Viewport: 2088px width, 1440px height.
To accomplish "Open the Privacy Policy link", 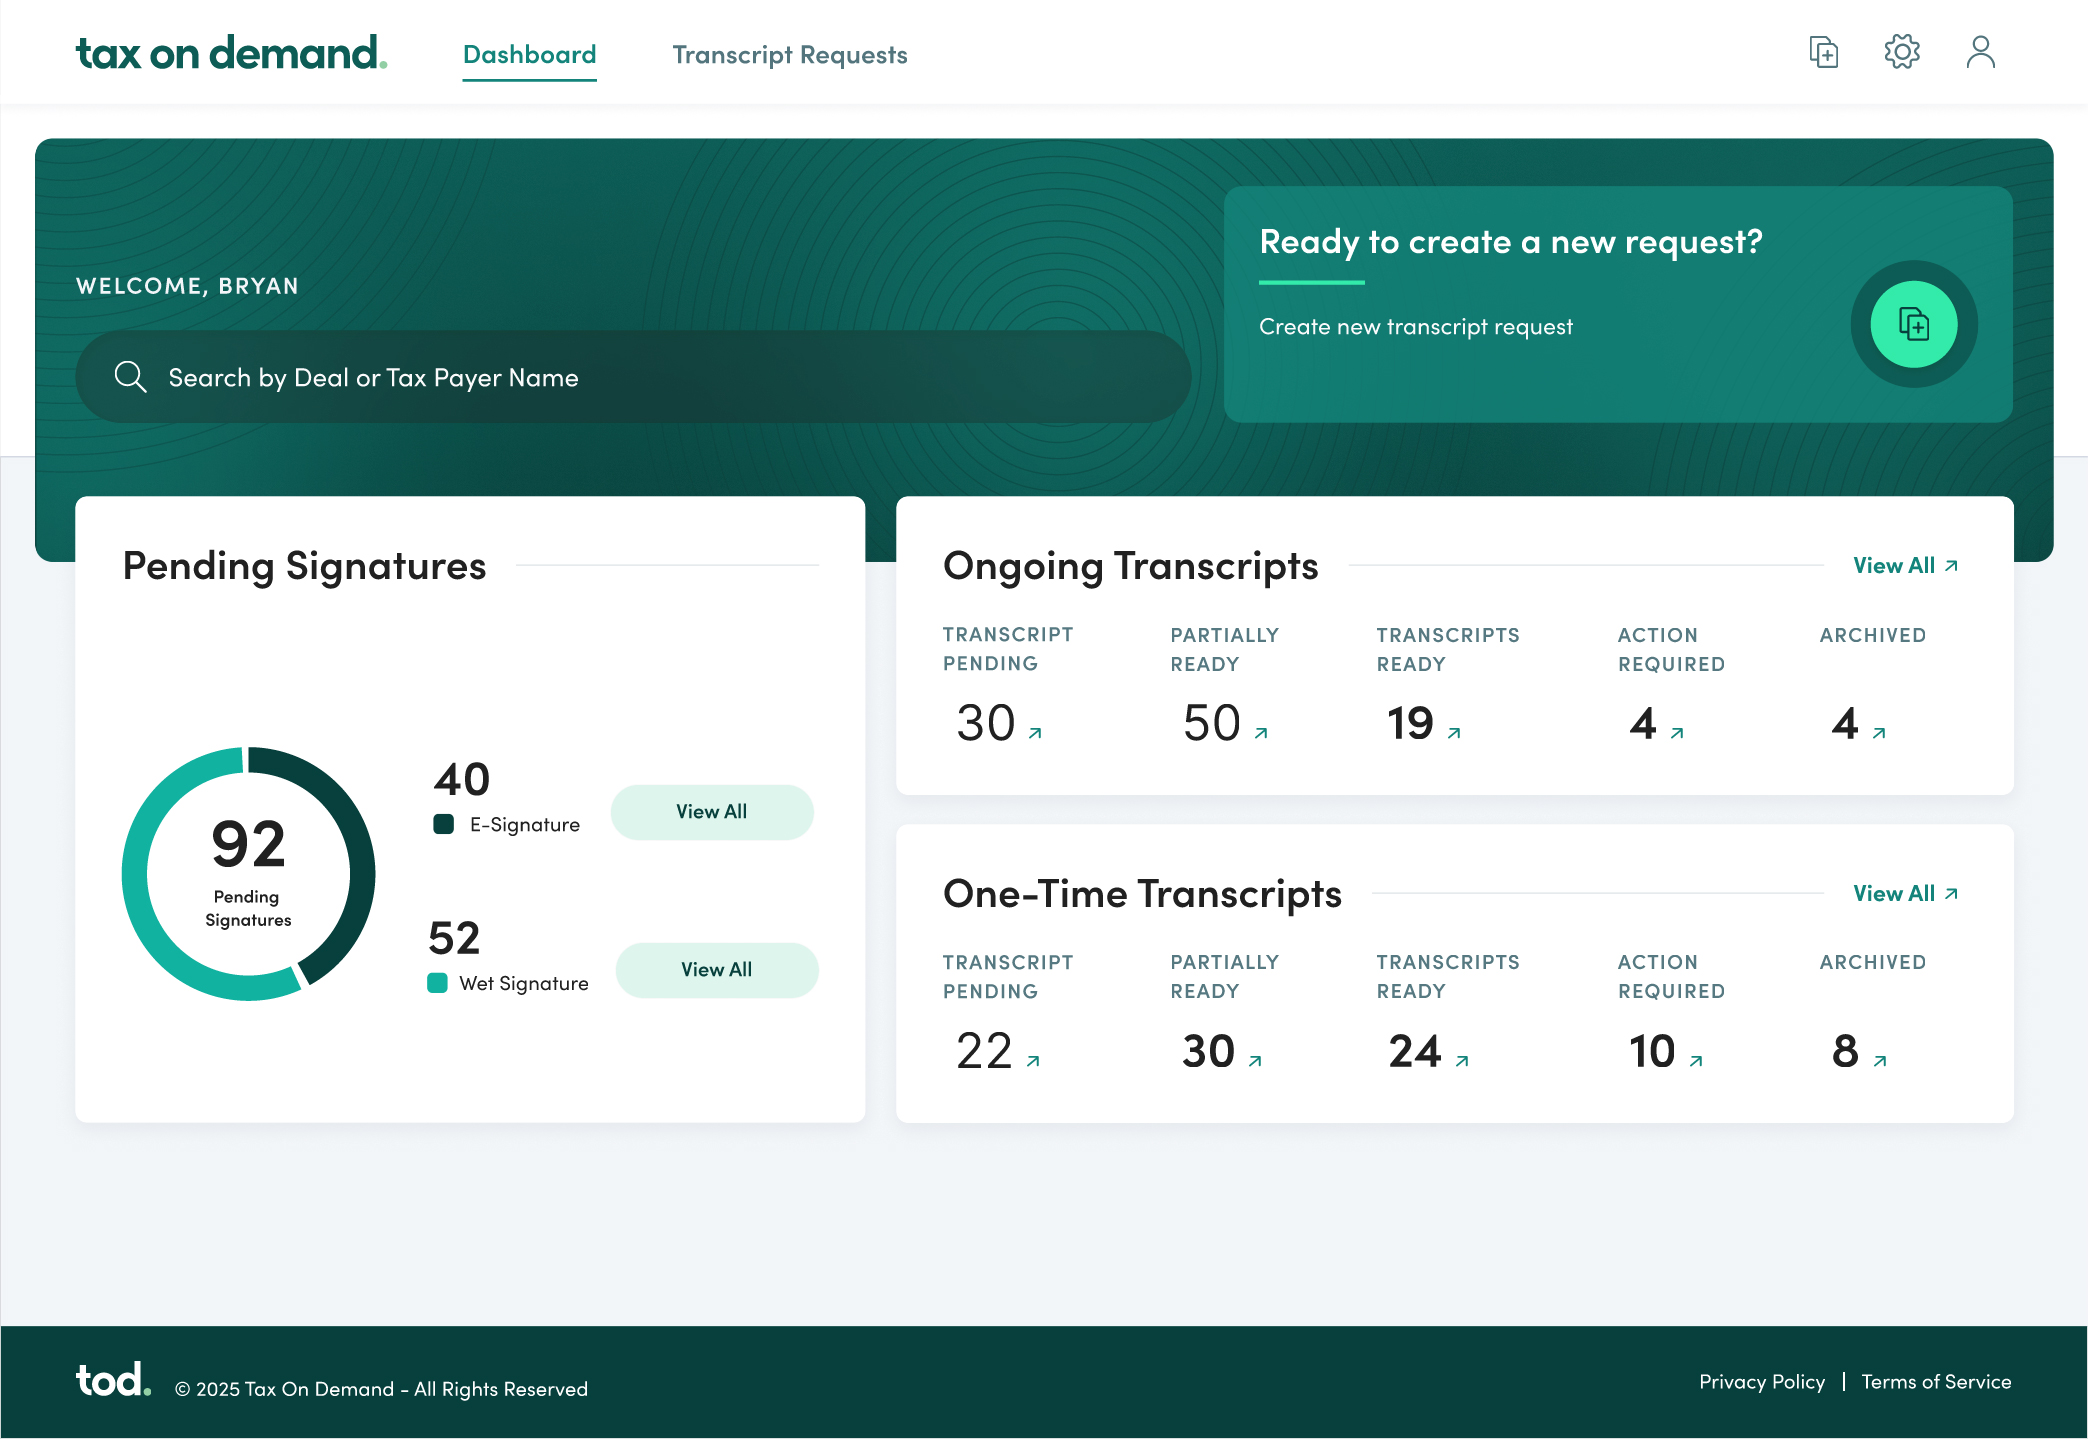I will pyautogui.click(x=1762, y=1381).
